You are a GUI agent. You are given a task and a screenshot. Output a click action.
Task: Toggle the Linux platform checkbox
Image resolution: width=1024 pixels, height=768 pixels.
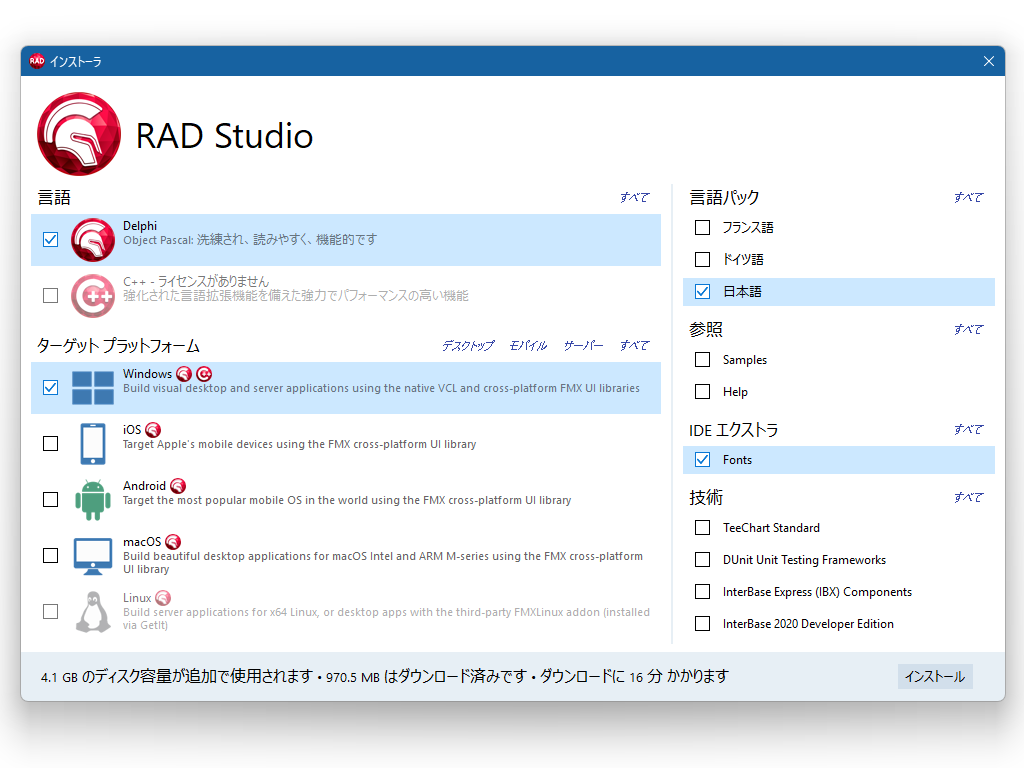(50, 612)
